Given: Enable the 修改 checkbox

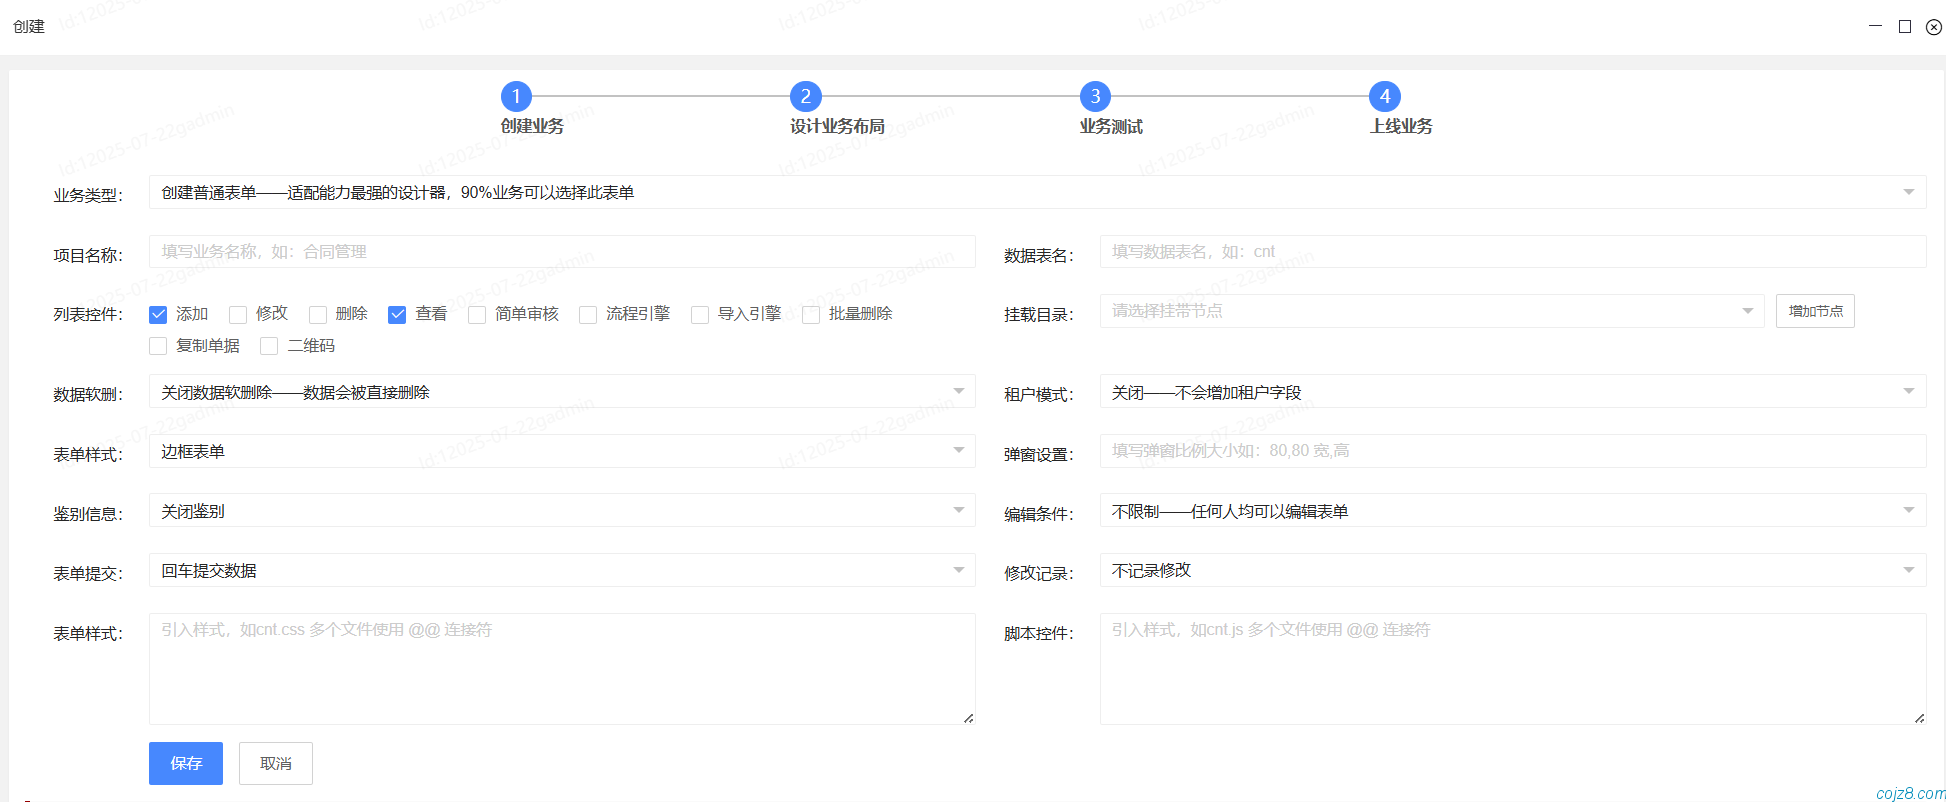Looking at the screenshot, I should [238, 315].
